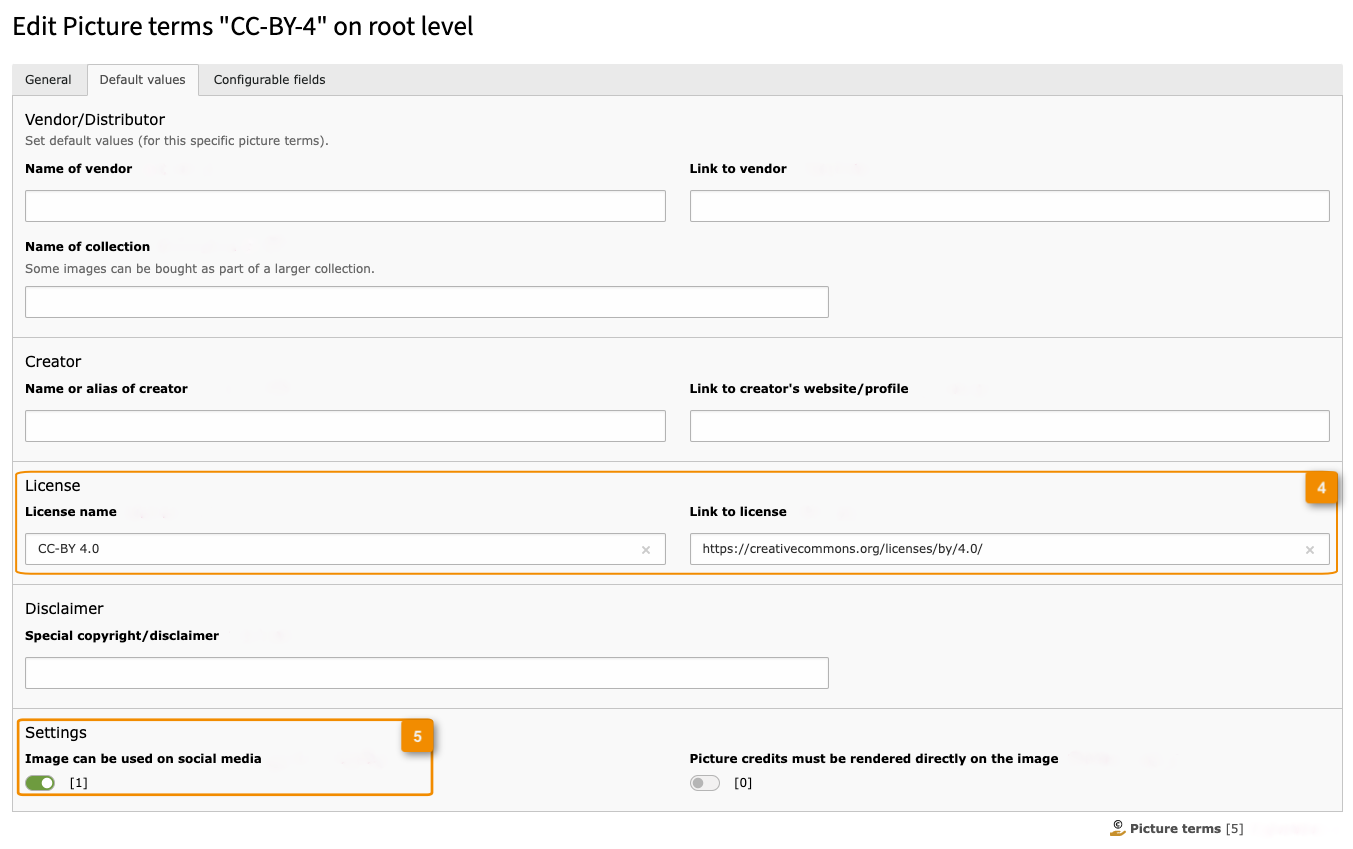Focus the Name of vendor input
The height and width of the screenshot is (849, 1353).
click(x=345, y=206)
